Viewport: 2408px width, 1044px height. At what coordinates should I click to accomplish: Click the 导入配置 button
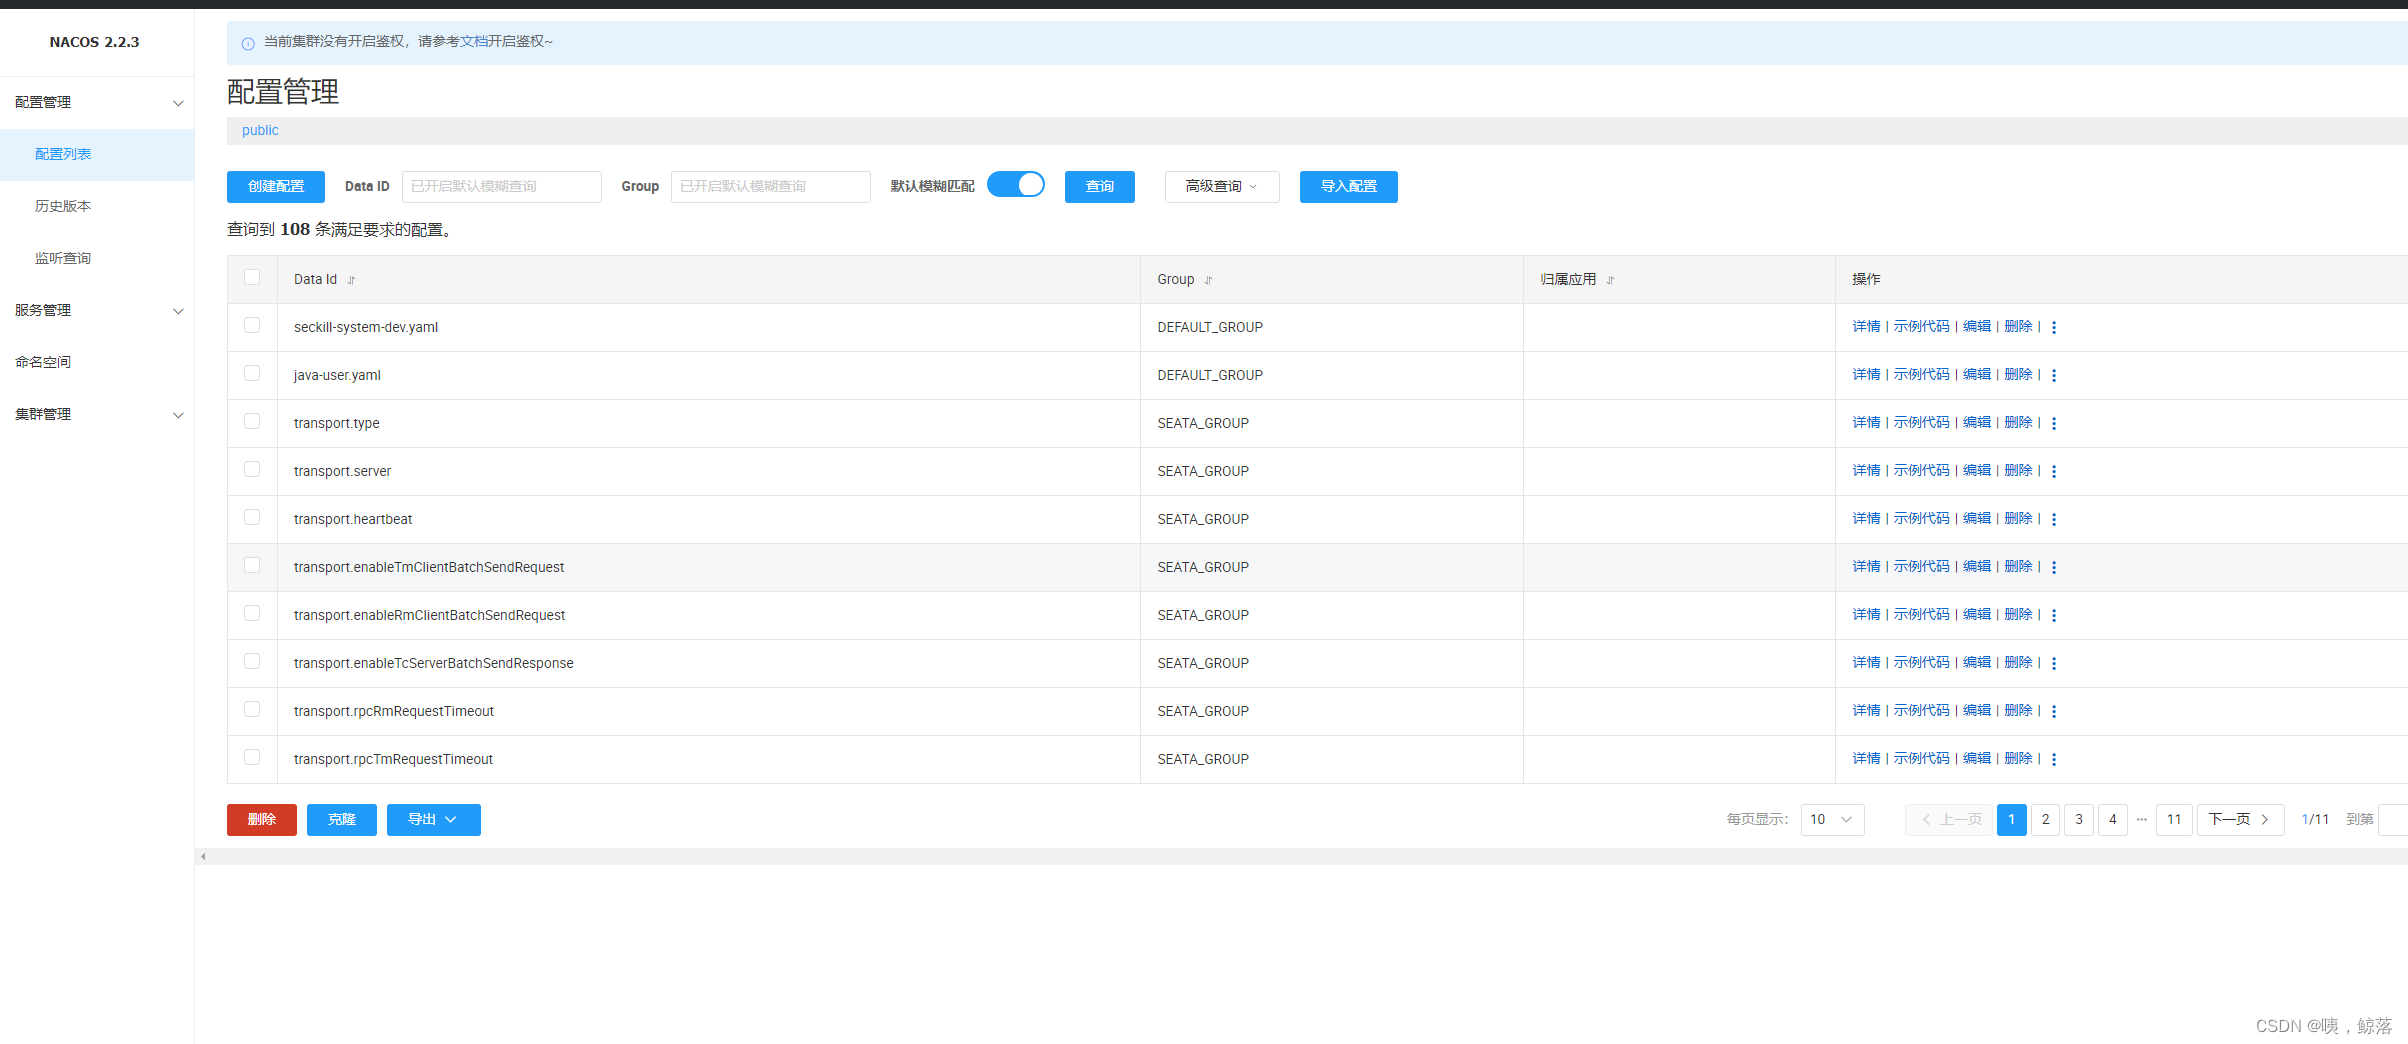click(1348, 186)
